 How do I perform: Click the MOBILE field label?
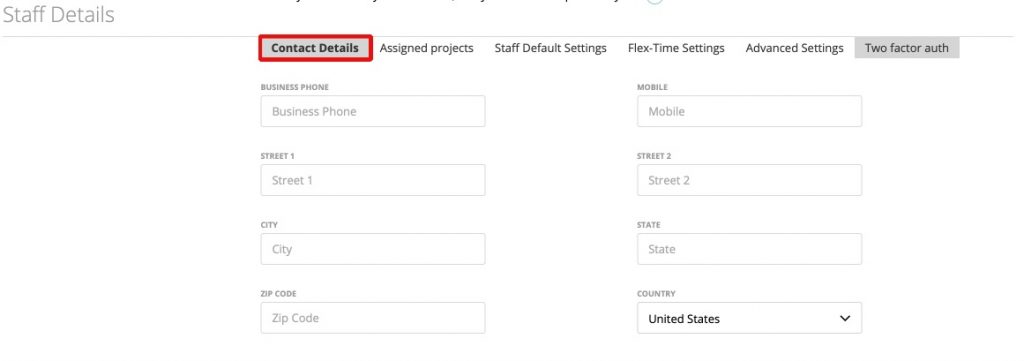(x=652, y=87)
